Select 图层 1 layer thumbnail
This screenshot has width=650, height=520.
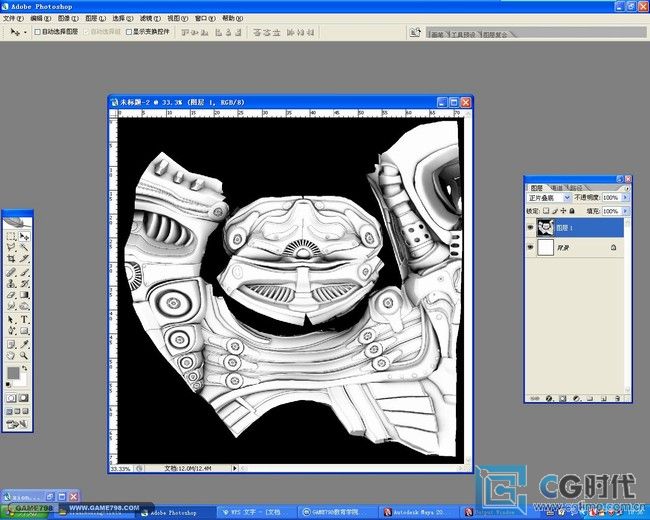click(546, 228)
